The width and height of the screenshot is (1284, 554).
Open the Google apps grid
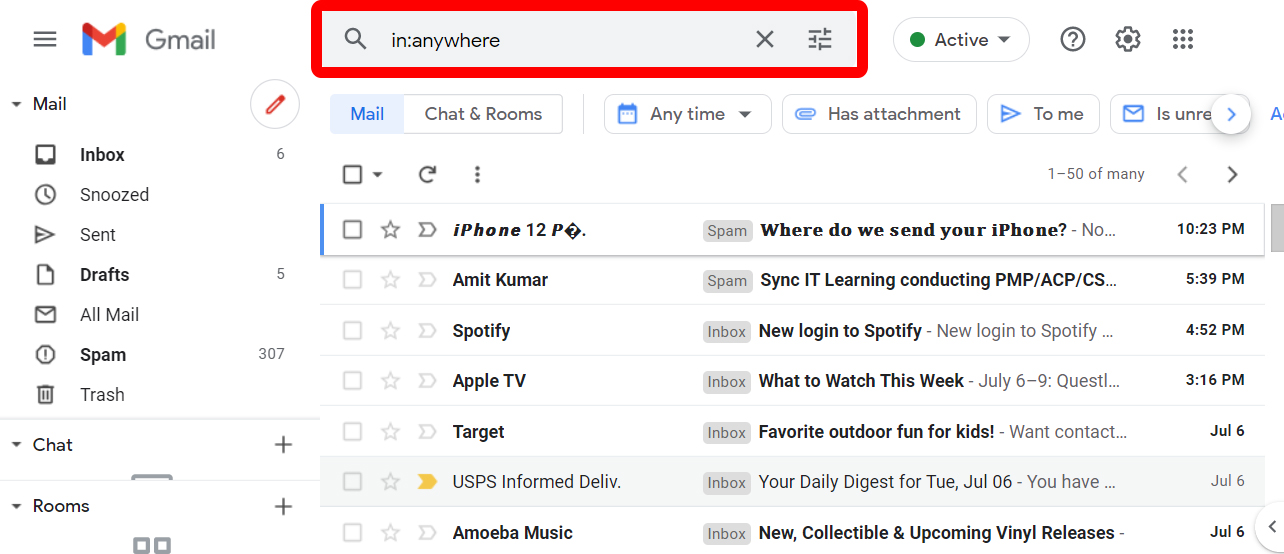1183,39
